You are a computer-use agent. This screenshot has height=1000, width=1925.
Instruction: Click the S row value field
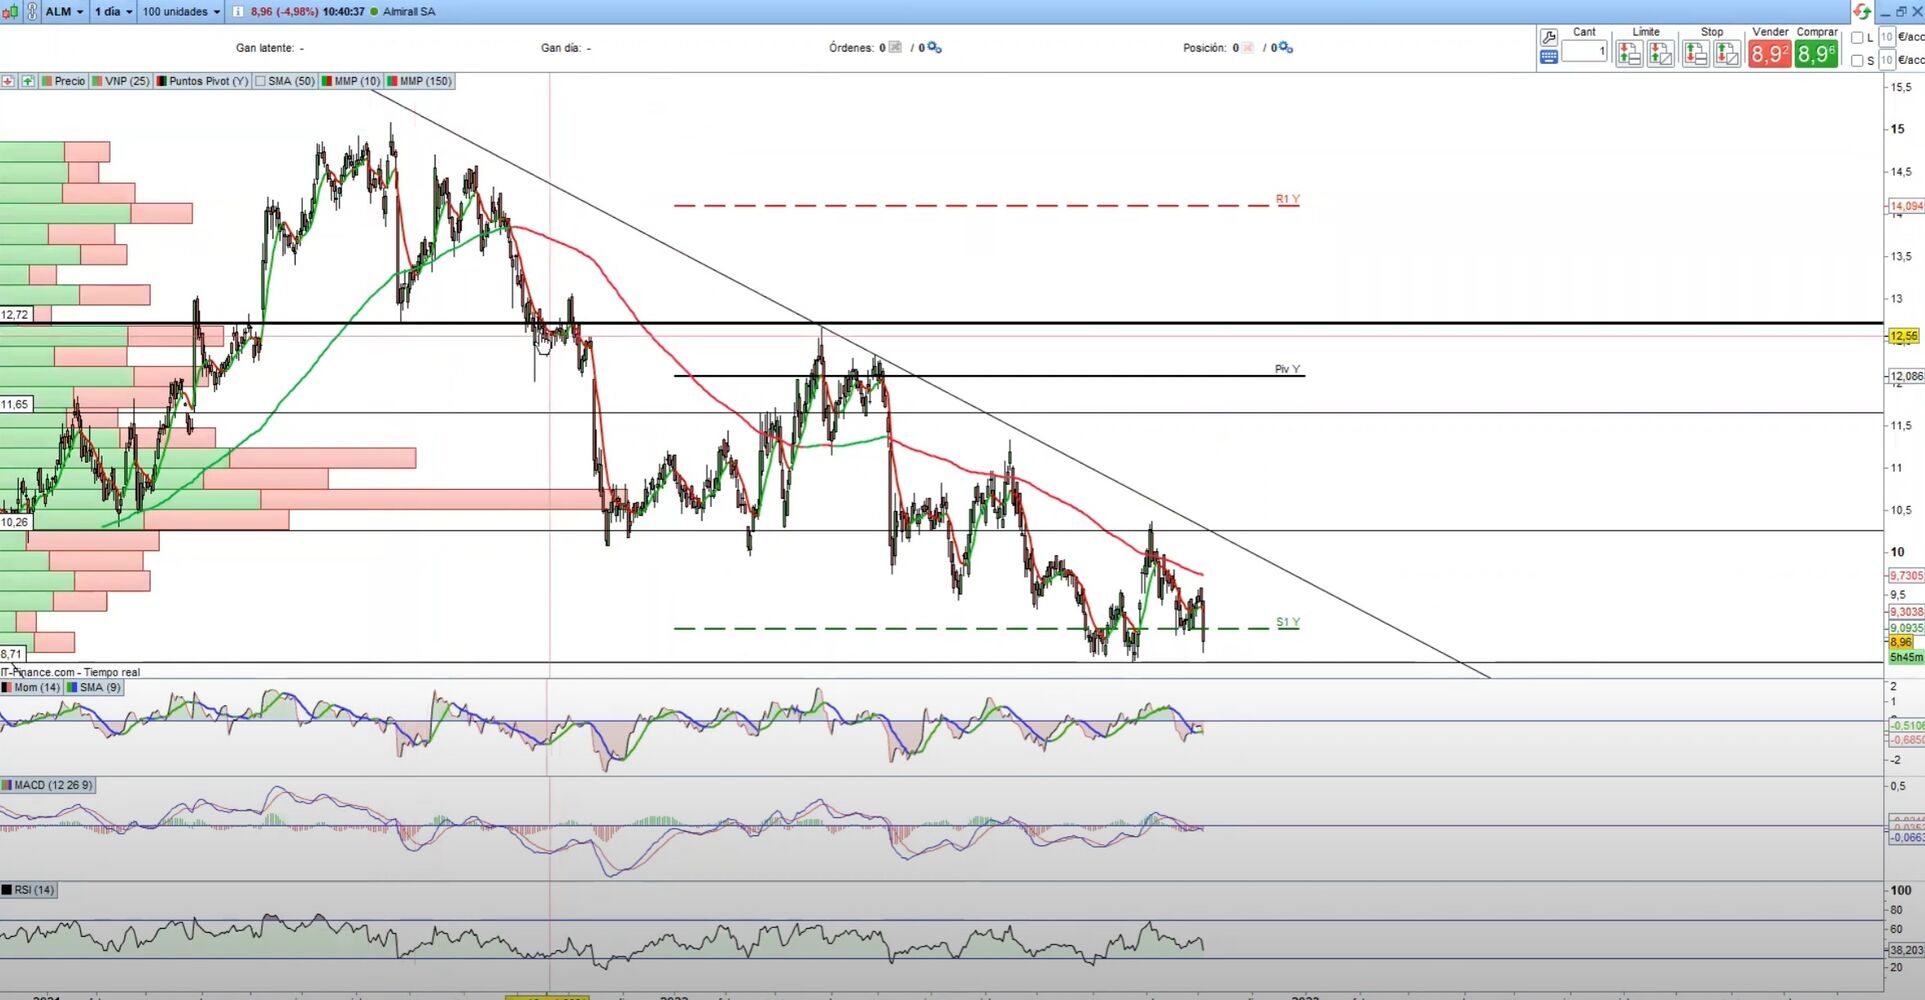tap(1887, 60)
